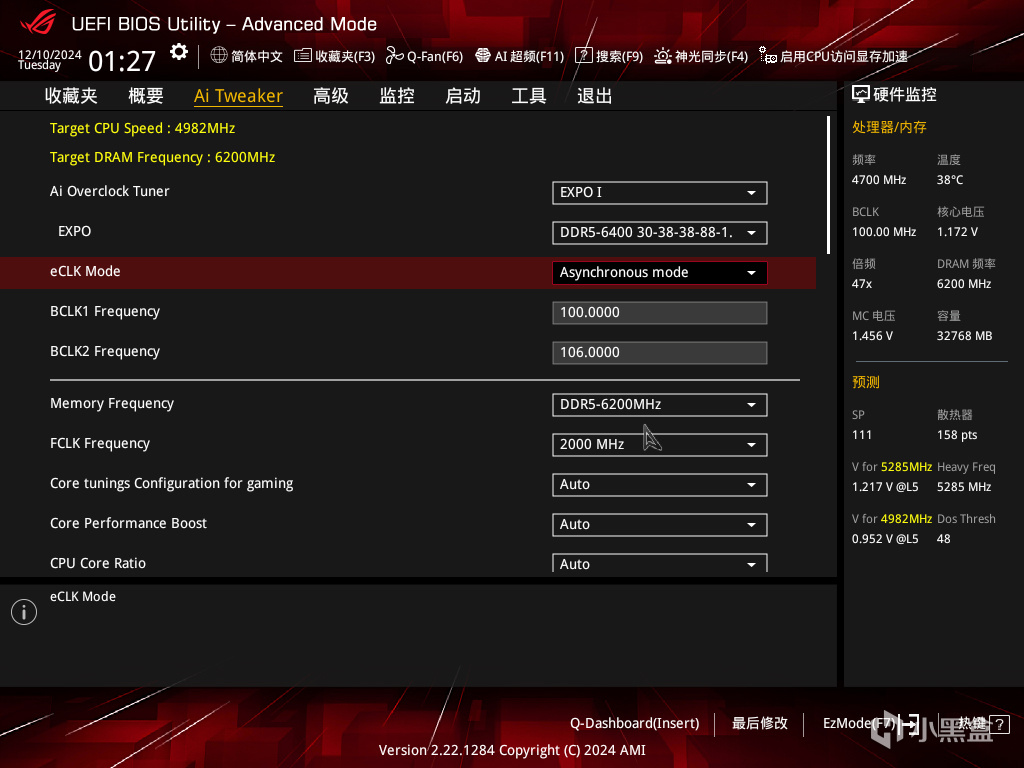Viewport: 1024px width, 768px height.
Task: Click hardware monitor screen icon
Action: (861, 95)
